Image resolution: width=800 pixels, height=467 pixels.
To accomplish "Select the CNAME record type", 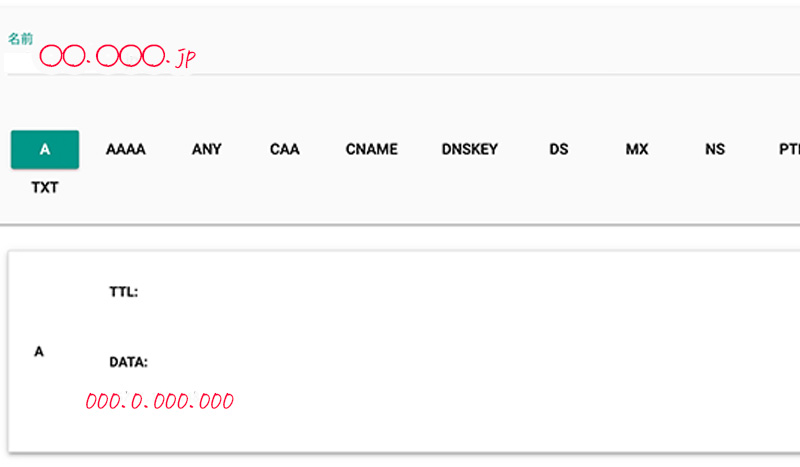I will [x=371, y=150].
